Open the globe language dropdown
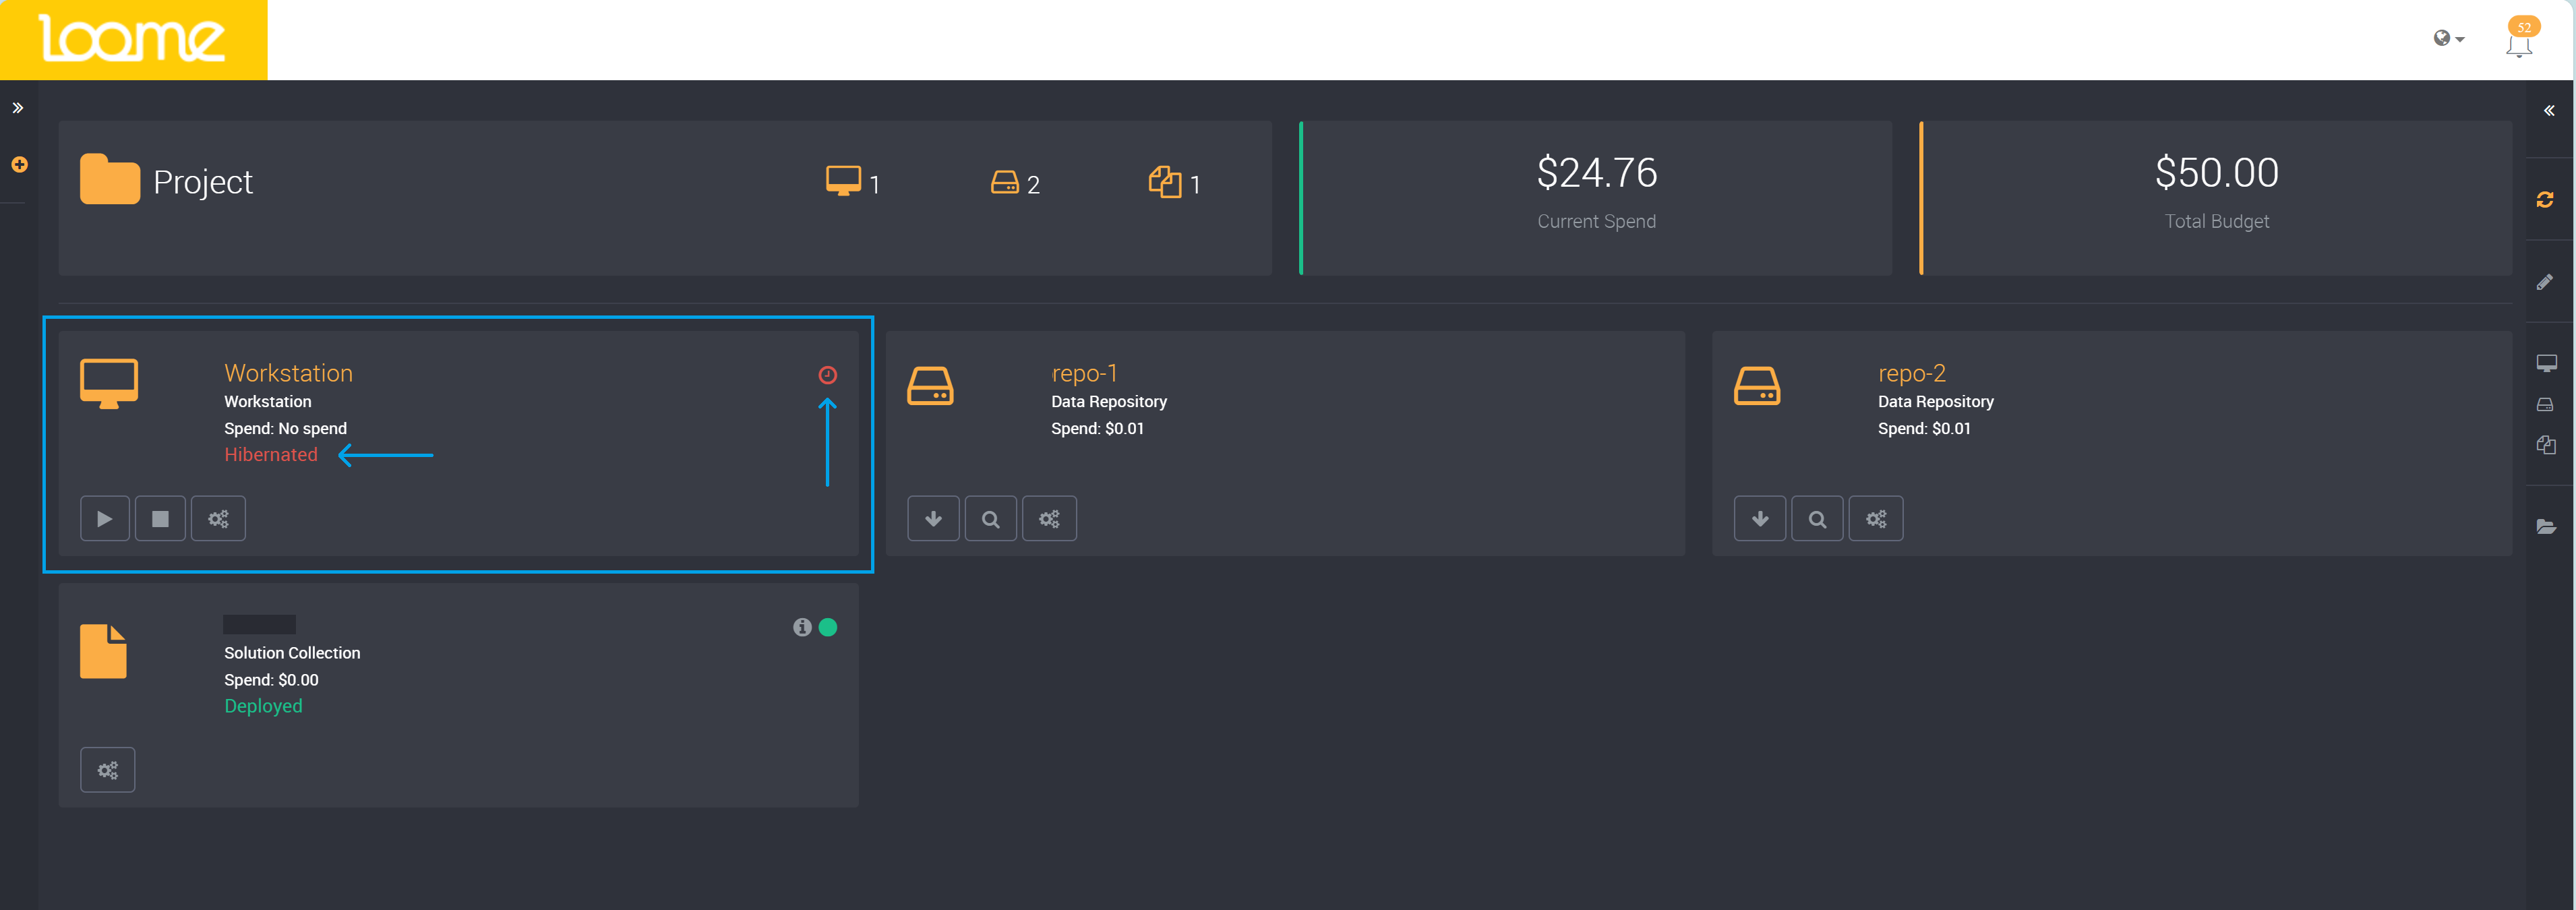The height and width of the screenshot is (910, 2576). click(x=2448, y=38)
